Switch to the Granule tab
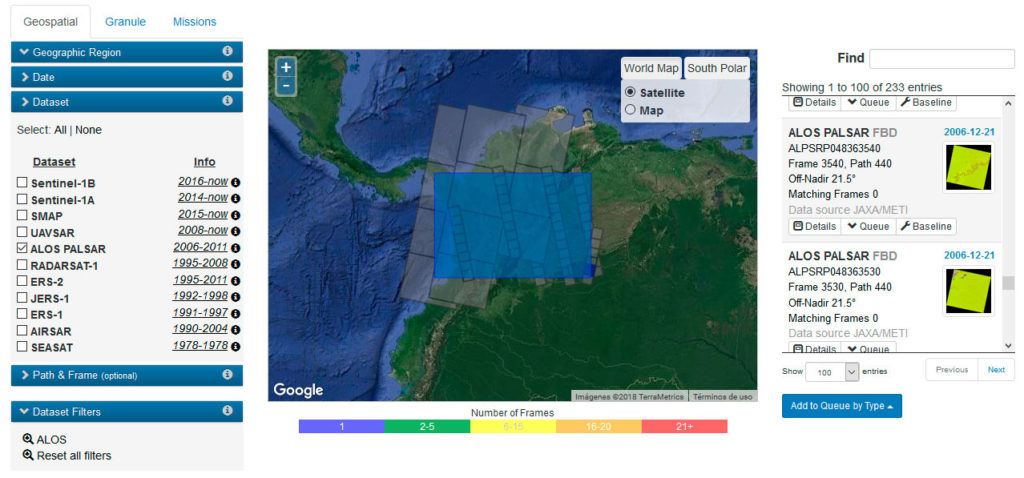 coord(125,22)
